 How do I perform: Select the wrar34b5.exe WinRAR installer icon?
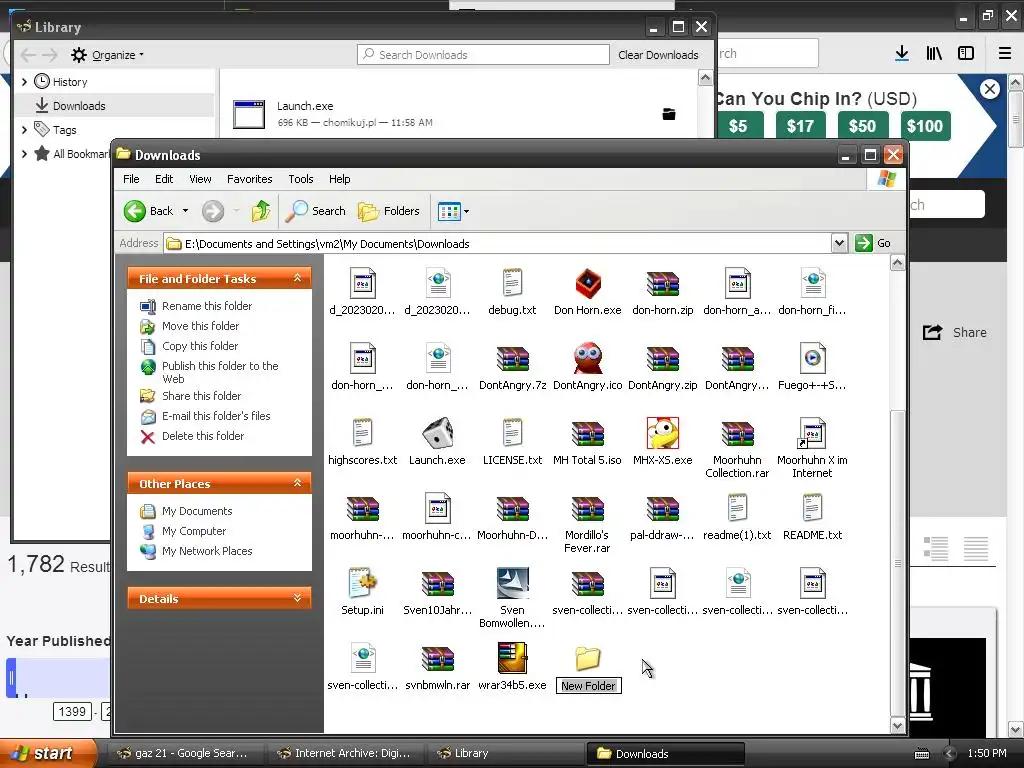[x=512, y=658]
